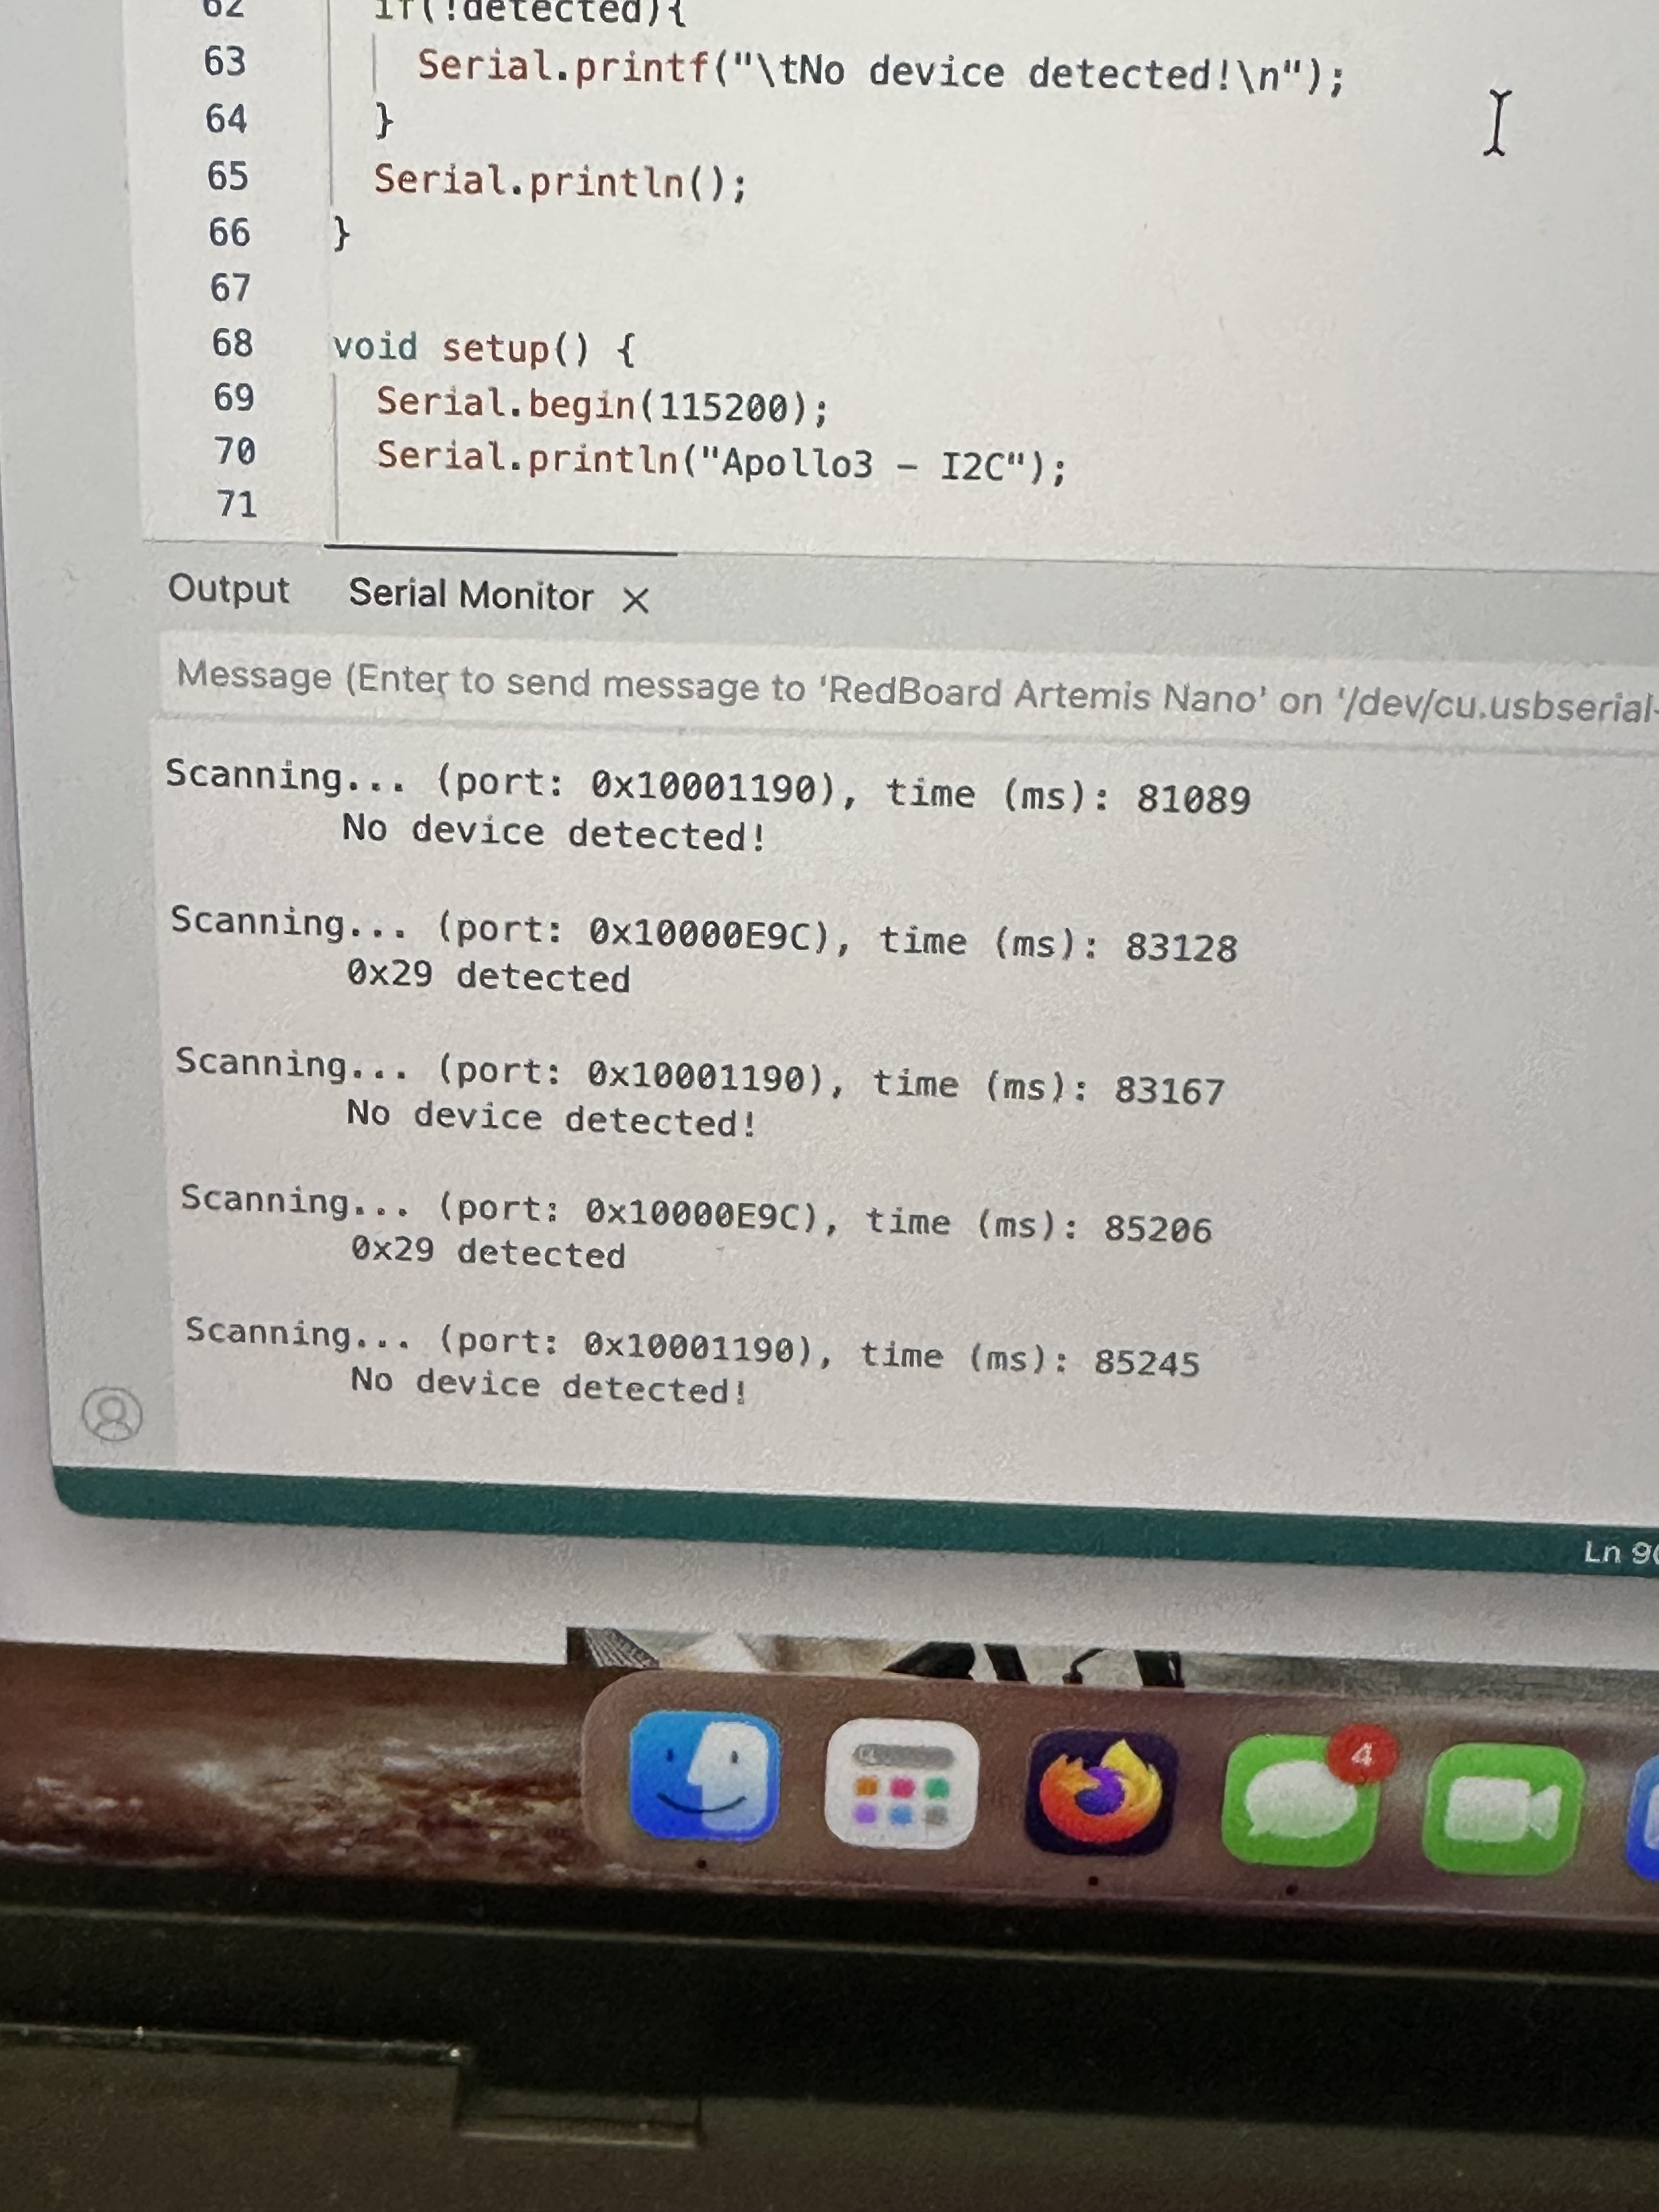Place cursor on Serial.begin(115200) line
This screenshot has height=2212, width=1659.
click(x=602, y=405)
